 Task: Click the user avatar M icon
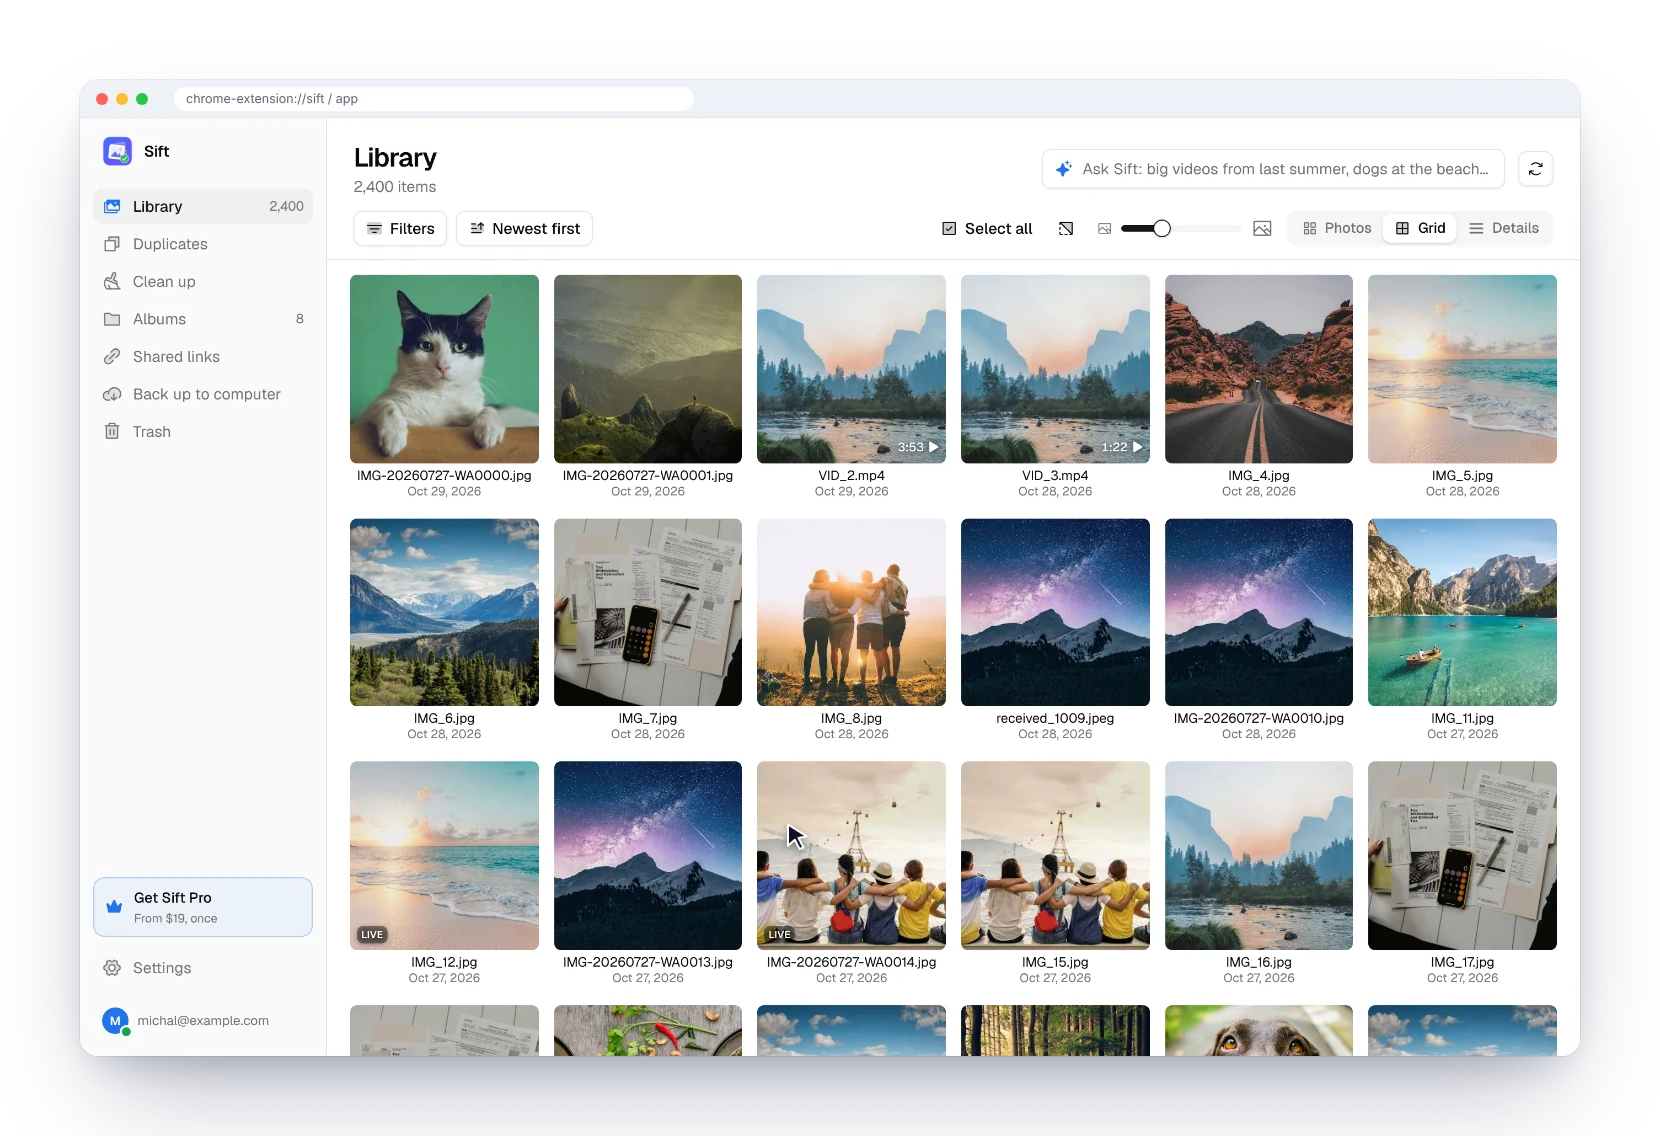pyautogui.click(x=115, y=1020)
